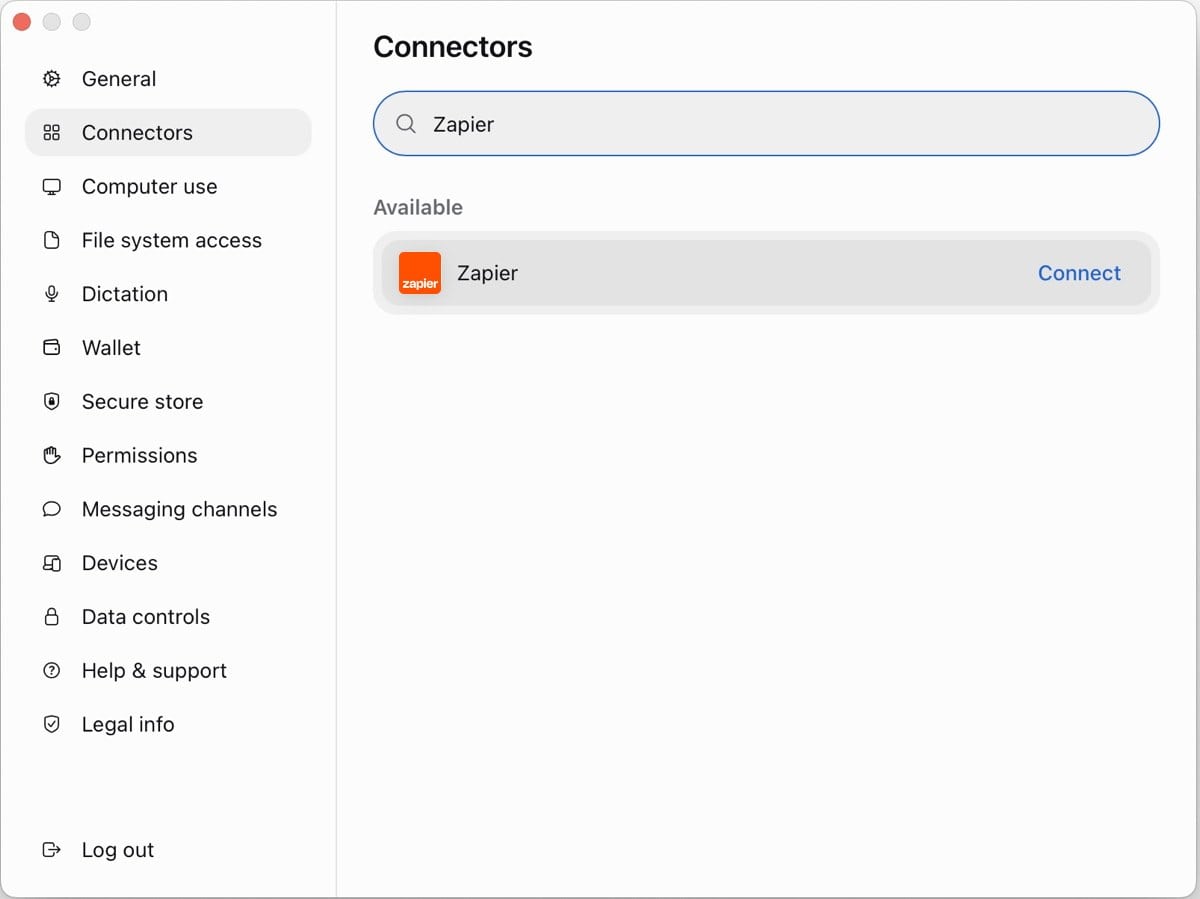Image resolution: width=1200 pixels, height=899 pixels.
Task: Click the Wallet icon in sidebar
Action: pos(52,348)
